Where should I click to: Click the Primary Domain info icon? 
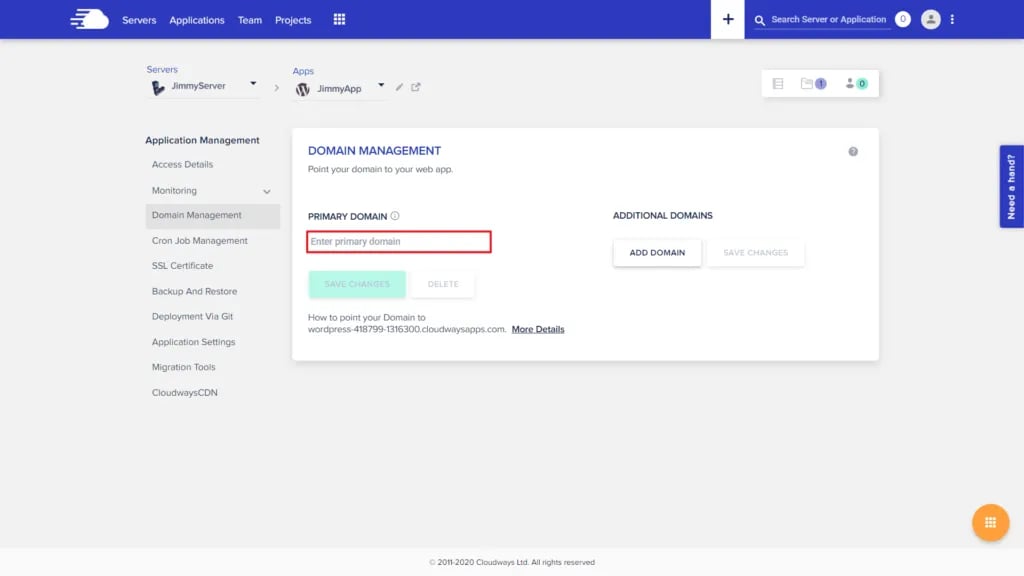point(395,216)
